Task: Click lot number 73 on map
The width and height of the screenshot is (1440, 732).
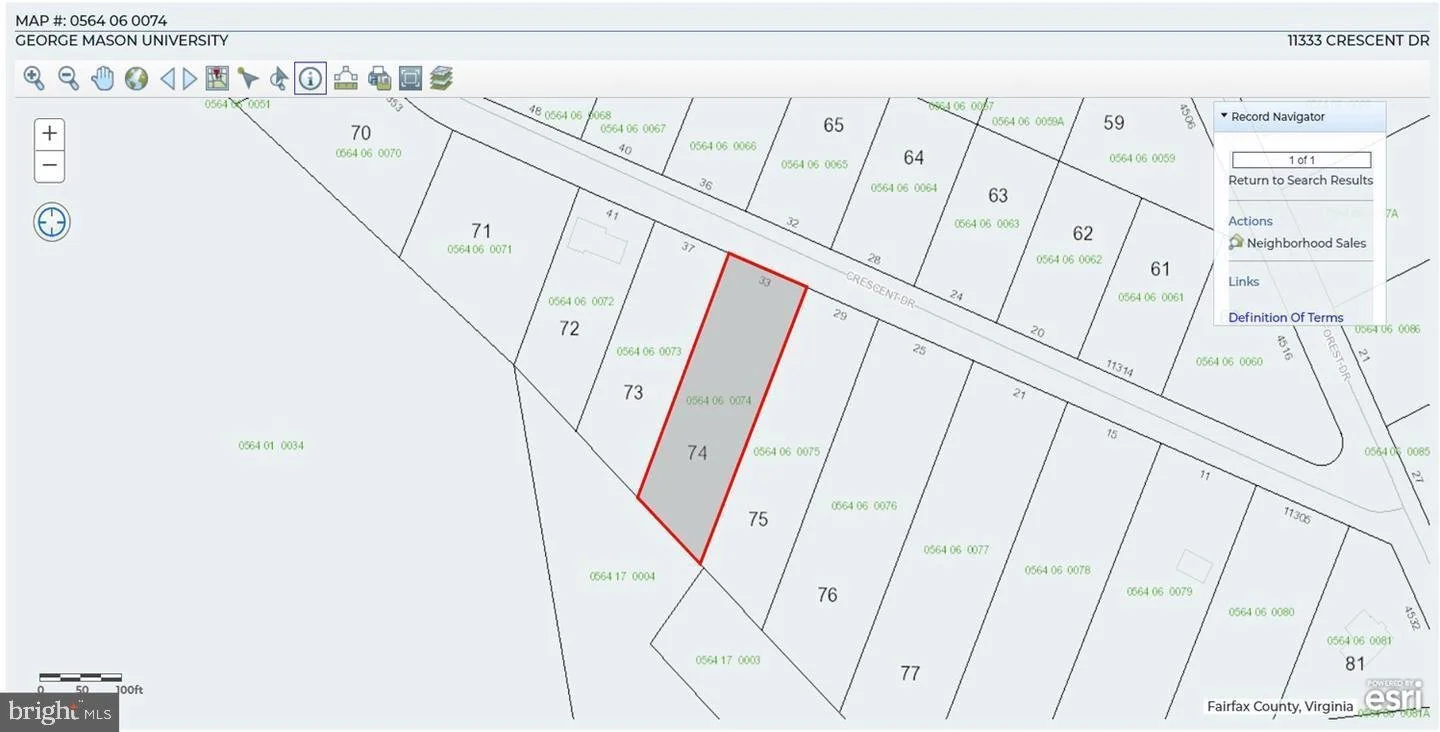Action: coord(633,392)
